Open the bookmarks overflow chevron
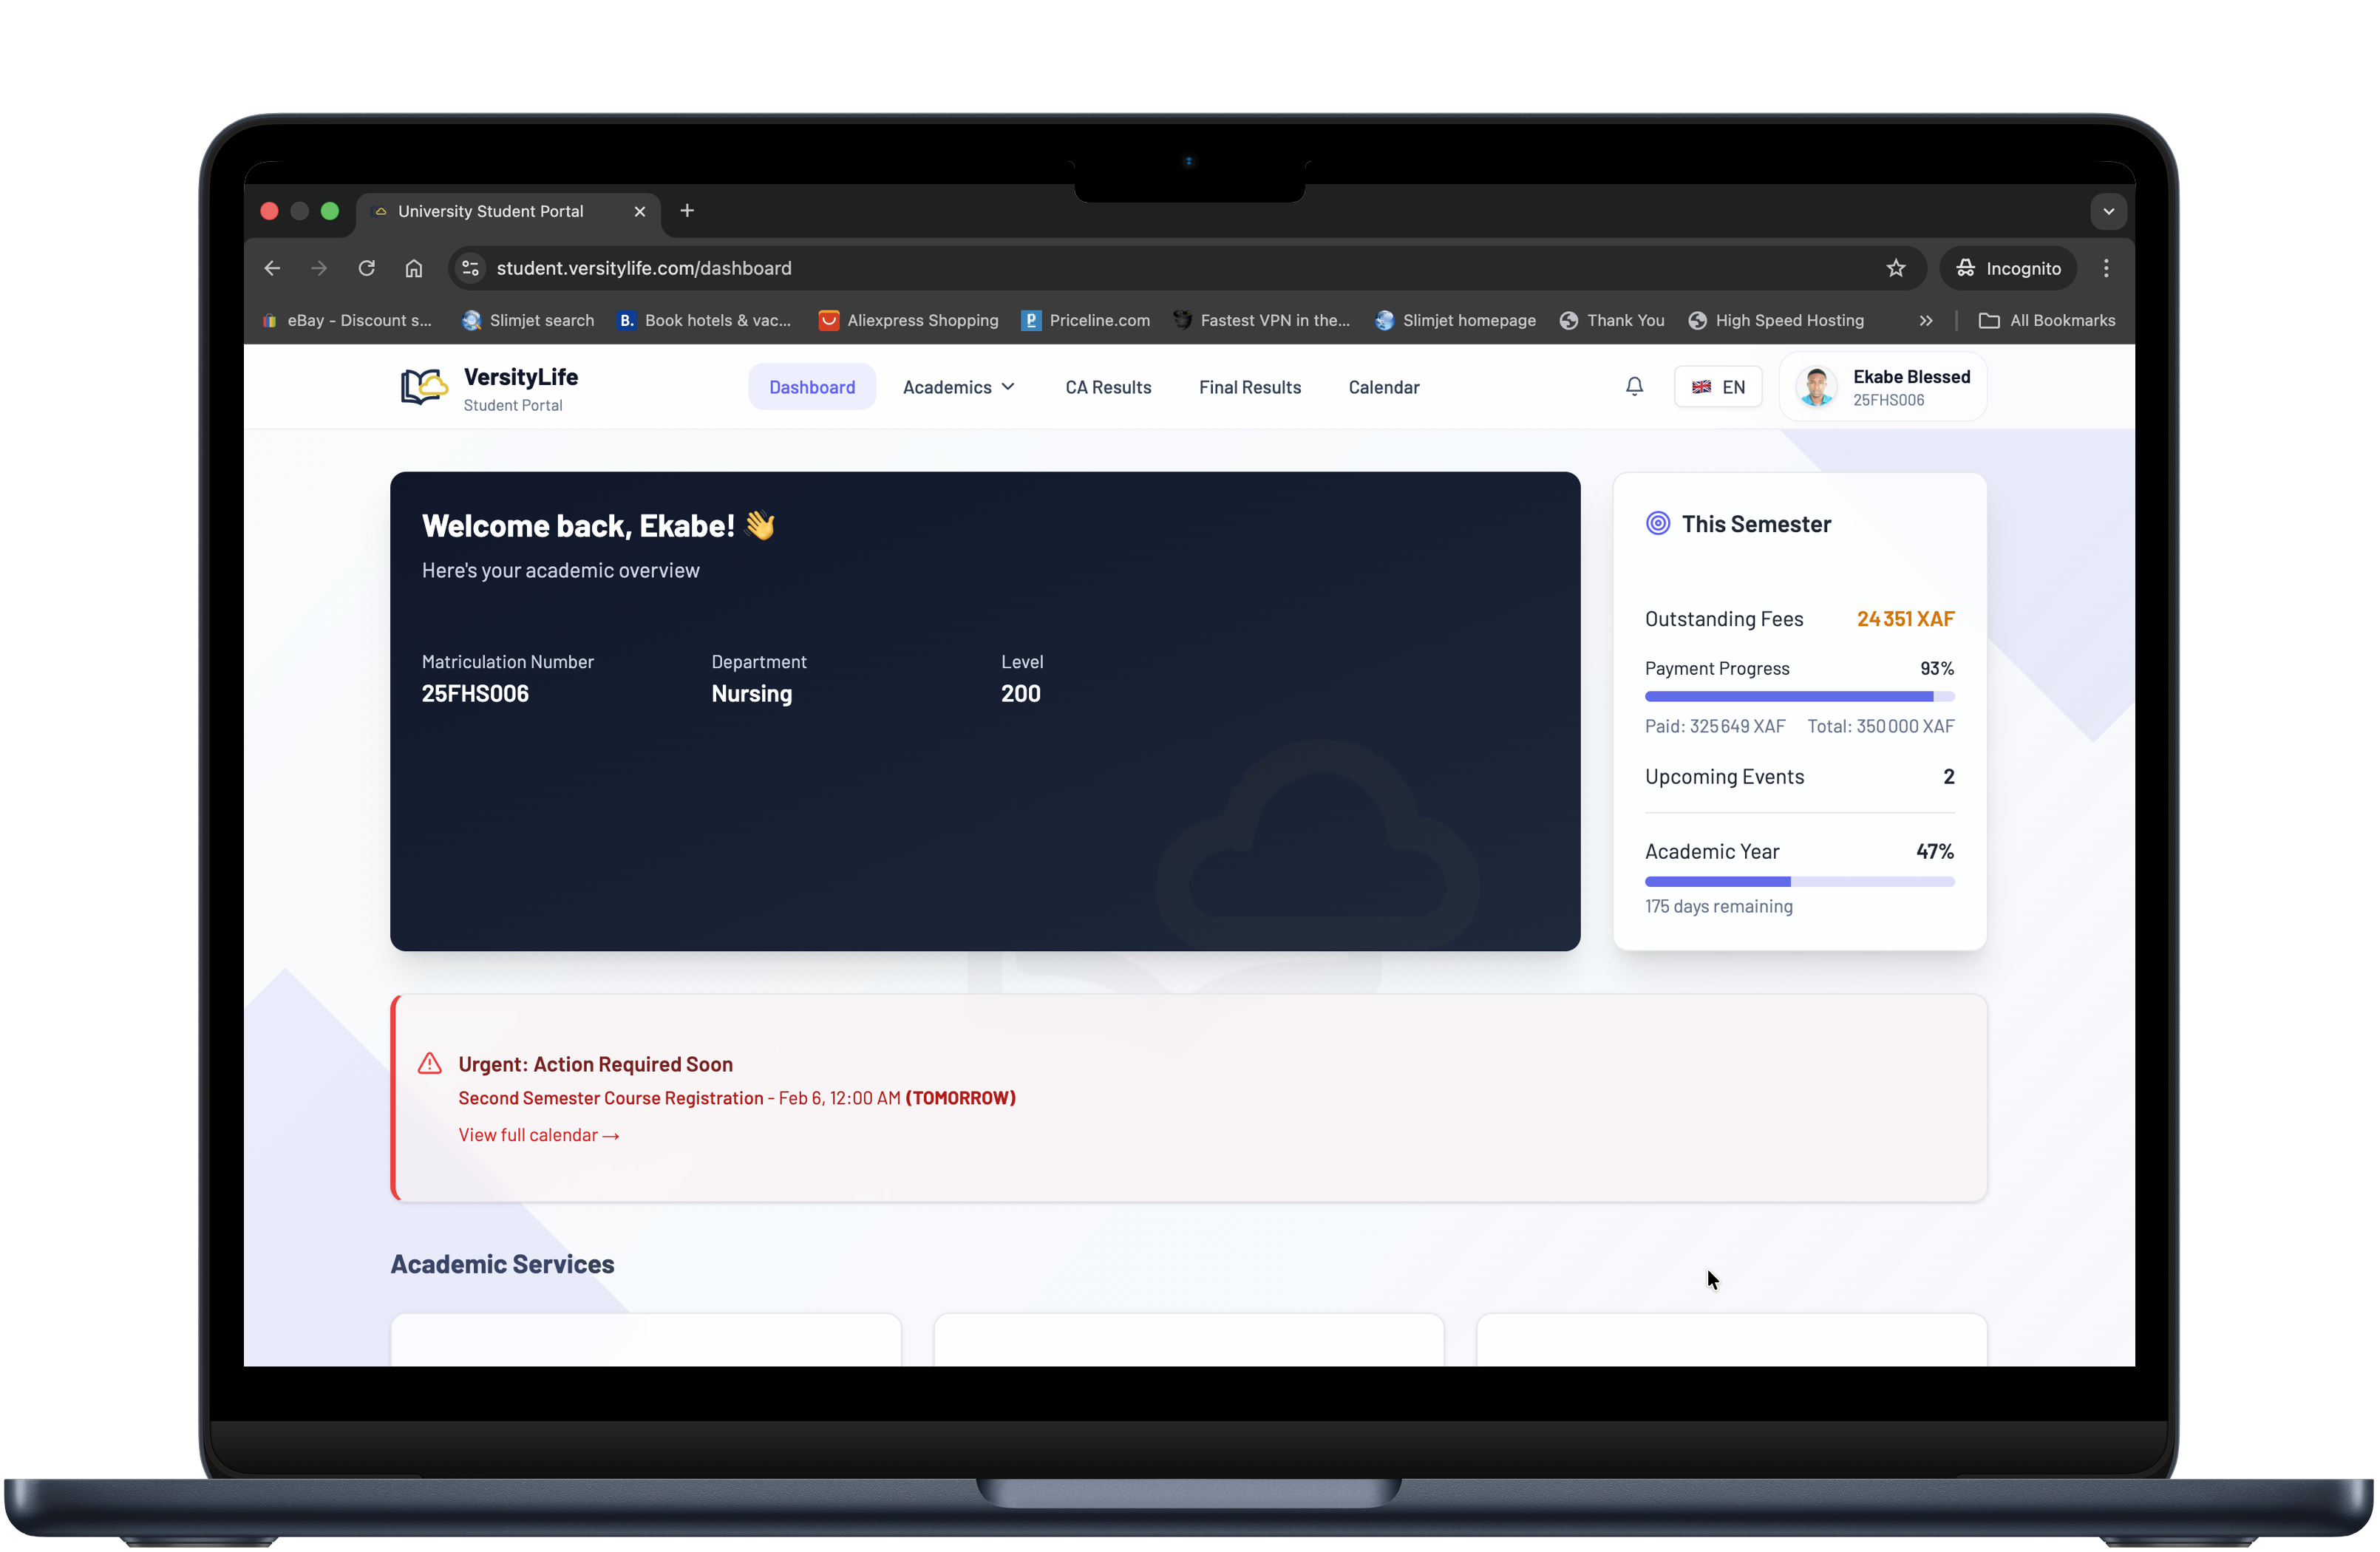2380x1552 pixels. 1925,320
